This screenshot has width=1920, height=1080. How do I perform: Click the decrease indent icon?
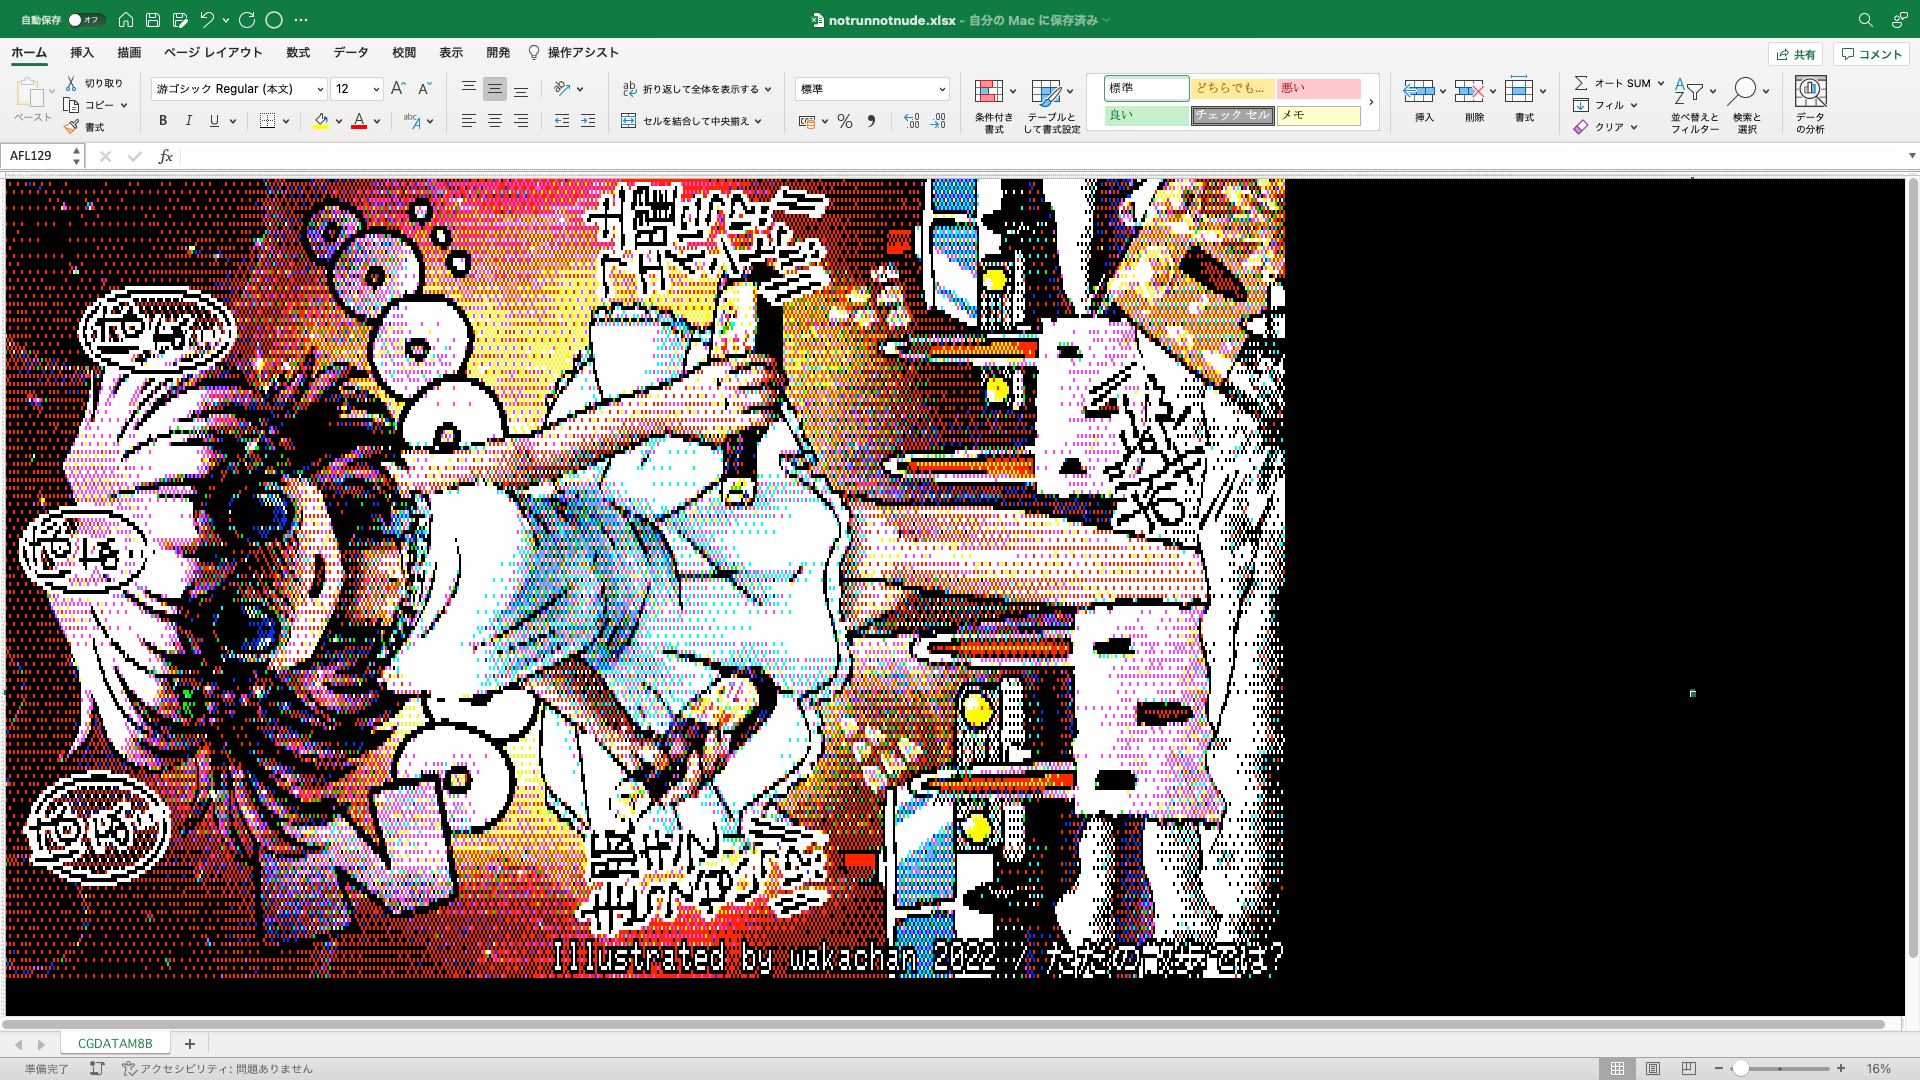pyautogui.click(x=562, y=121)
